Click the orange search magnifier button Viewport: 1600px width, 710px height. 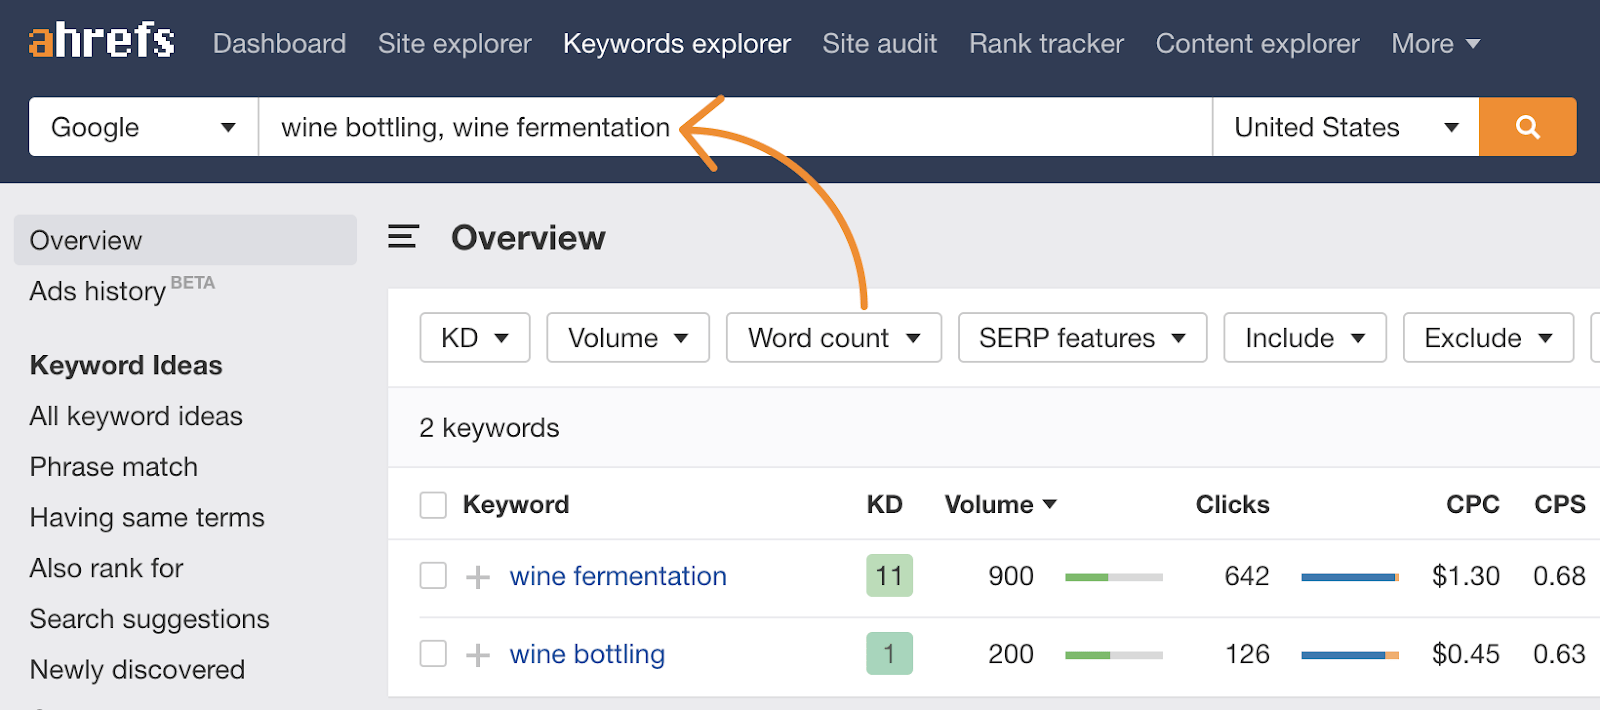(x=1527, y=127)
